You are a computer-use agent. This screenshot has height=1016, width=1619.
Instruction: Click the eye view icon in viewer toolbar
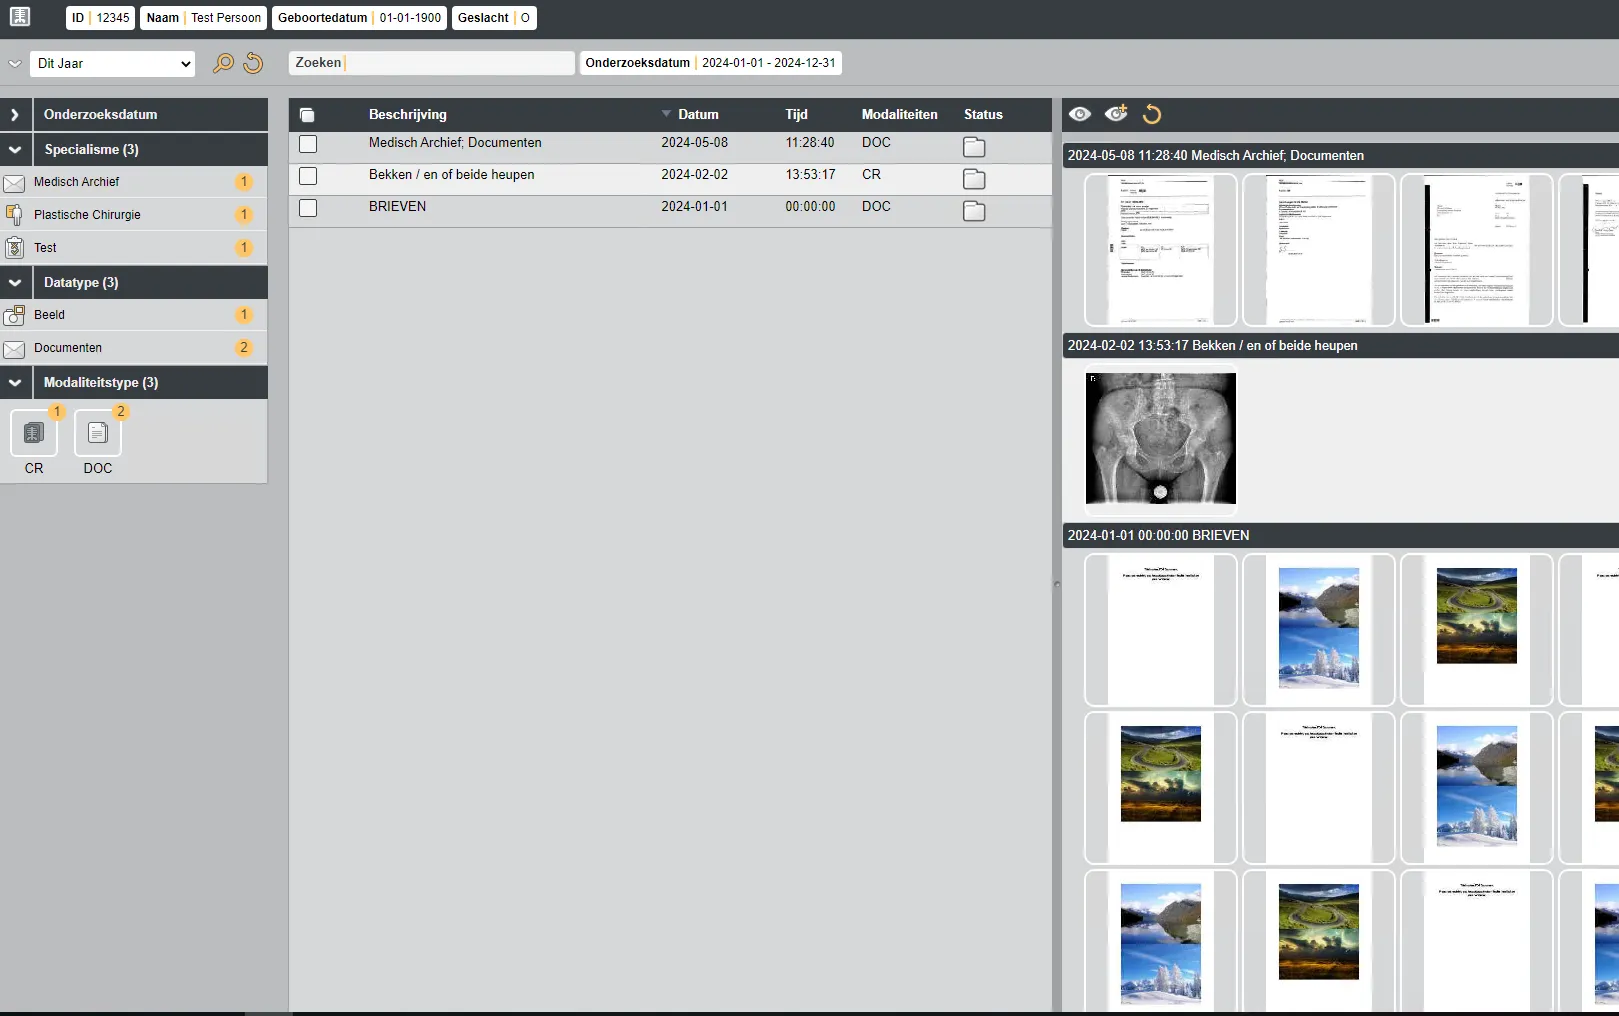point(1079,114)
